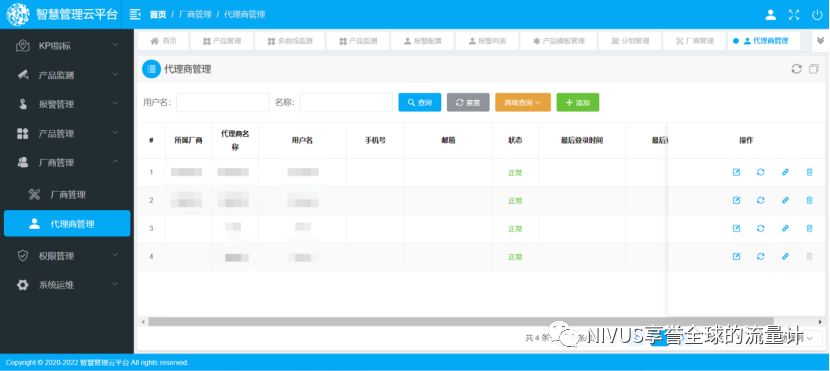Click the link icon in row 2
This screenshot has height=371, width=830.
(x=786, y=200)
